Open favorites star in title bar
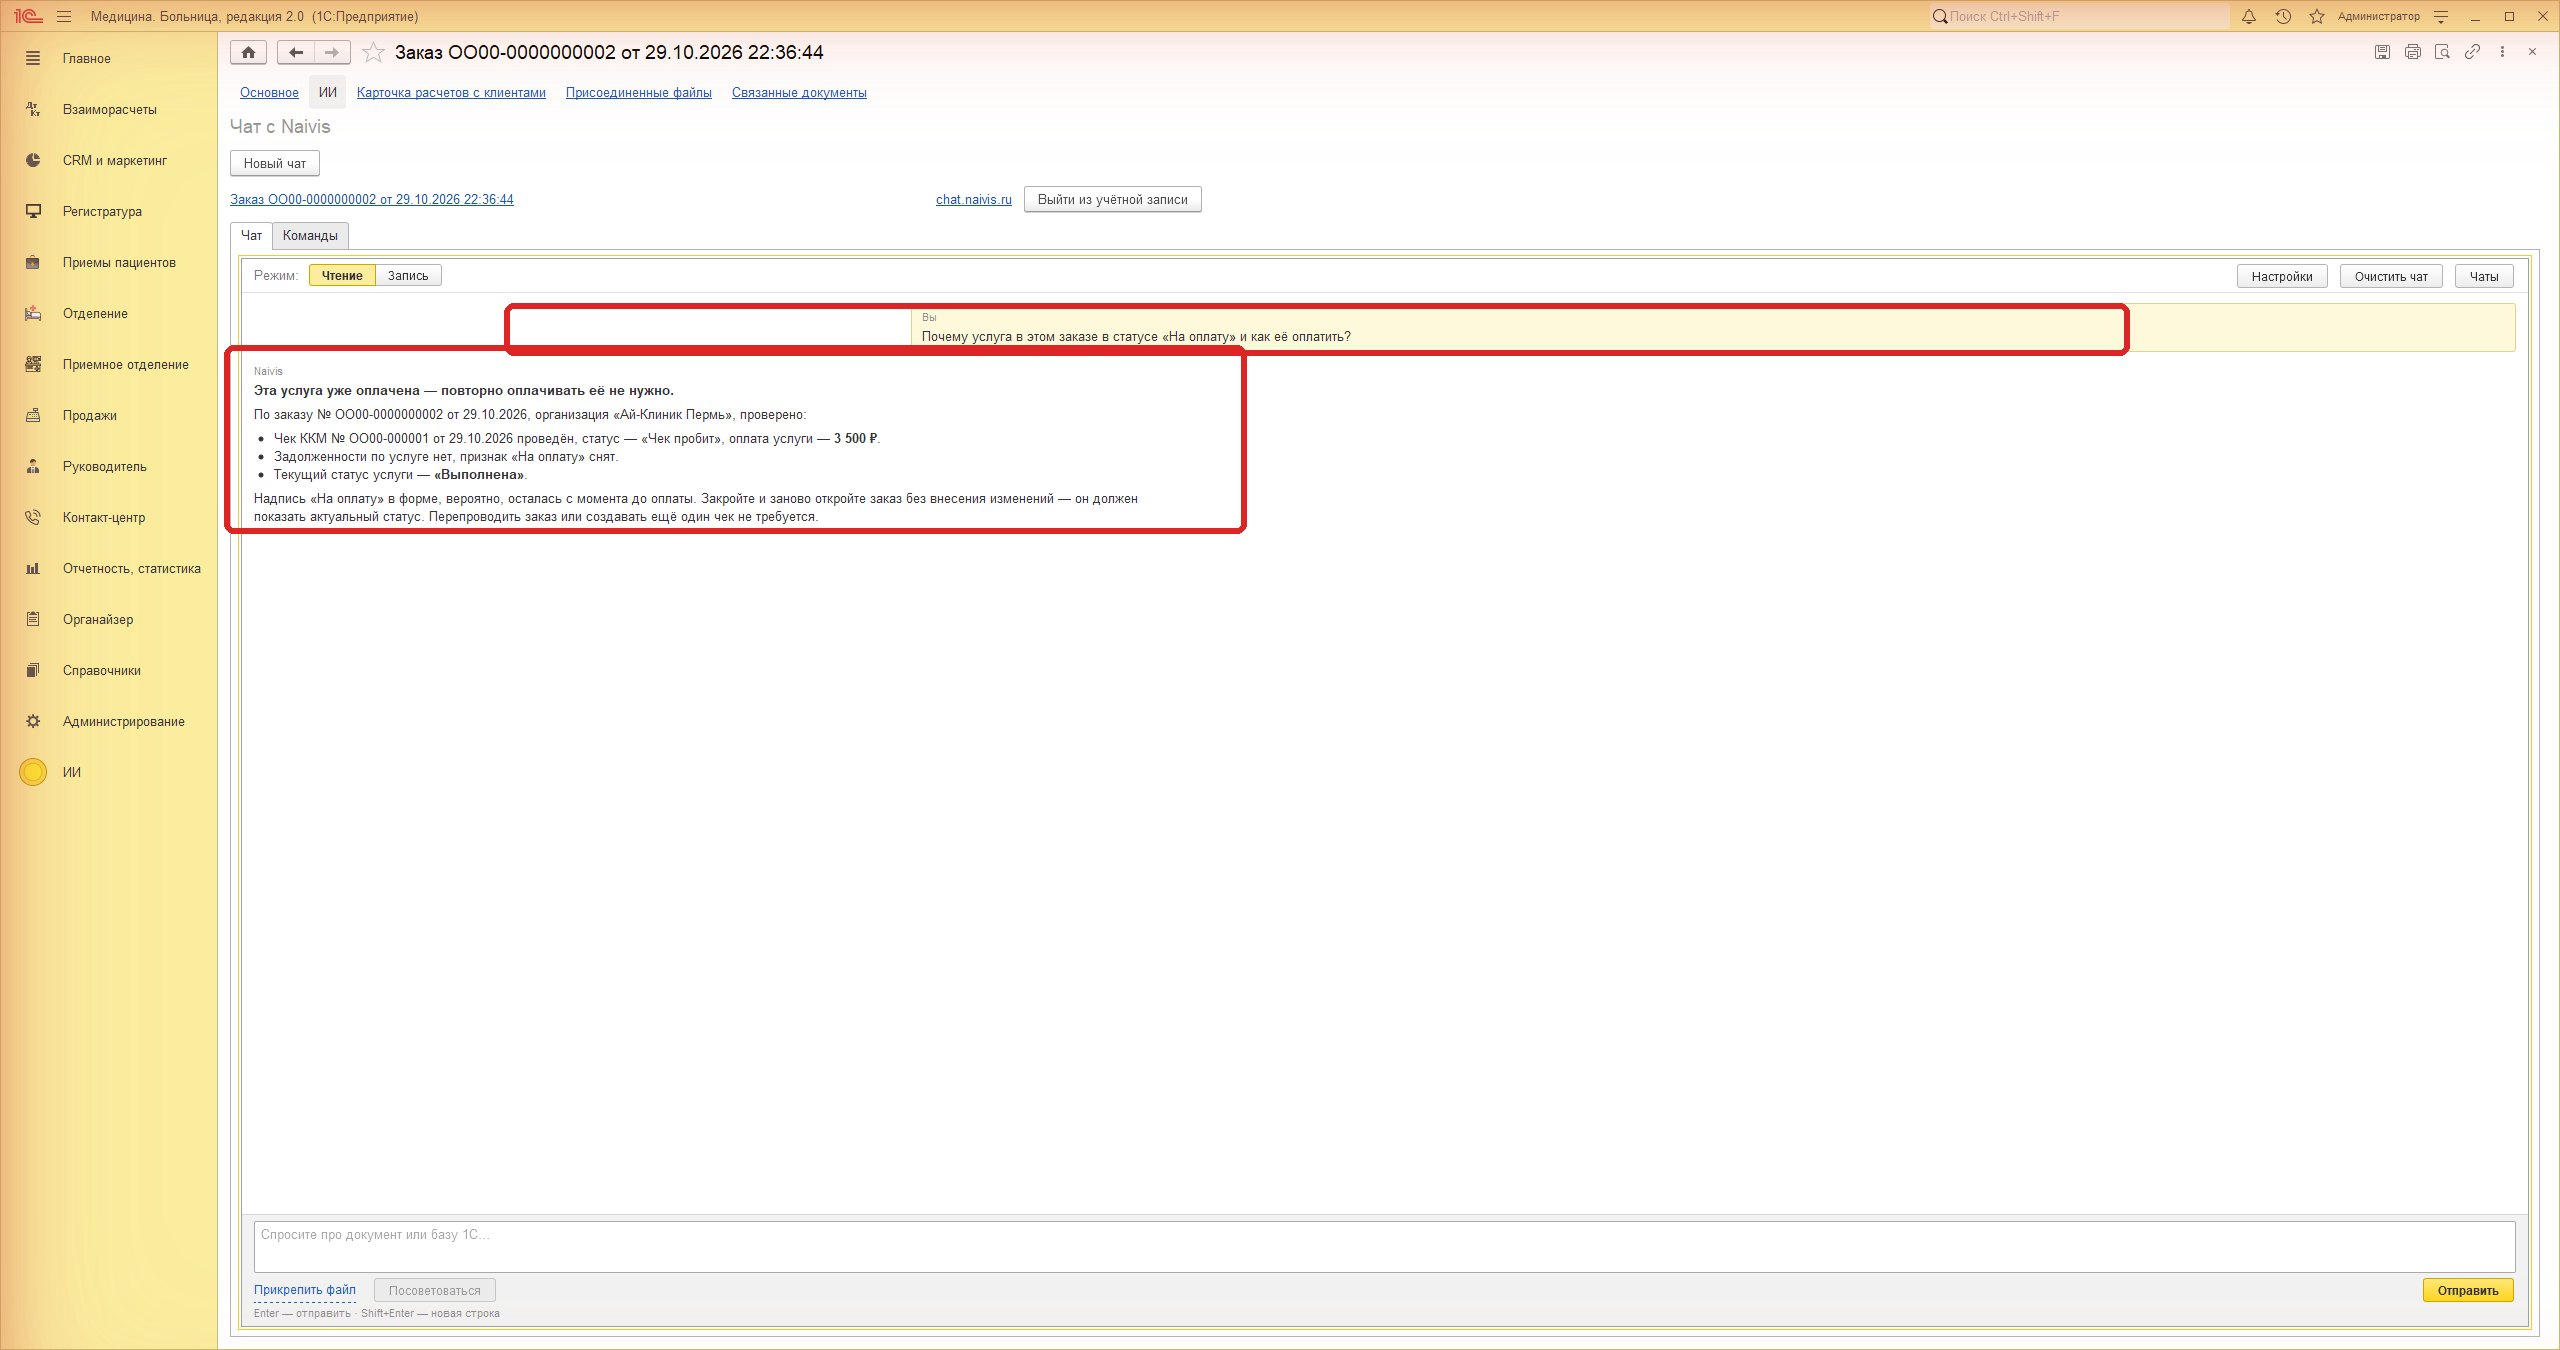This screenshot has height=1350, width=2560. (x=2316, y=16)
